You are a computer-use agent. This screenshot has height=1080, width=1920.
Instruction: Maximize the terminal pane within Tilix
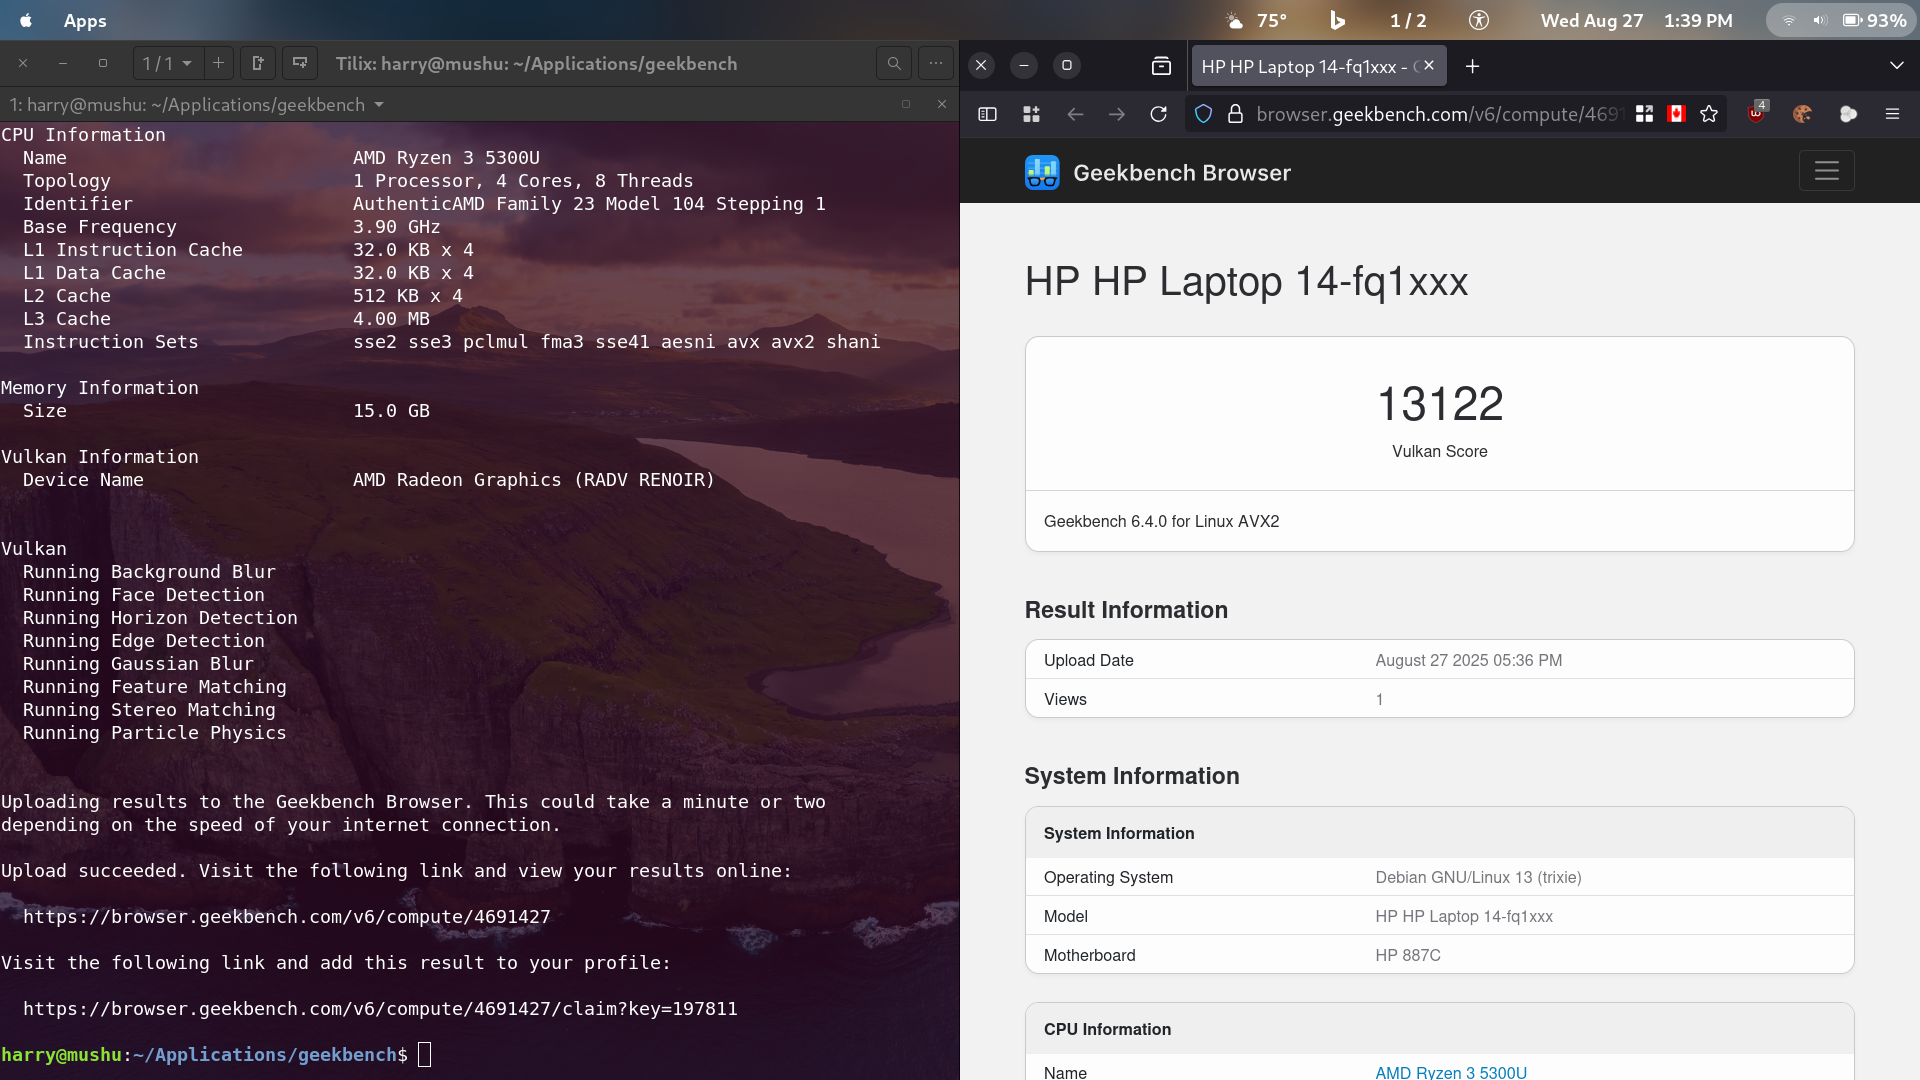[906, 105]
